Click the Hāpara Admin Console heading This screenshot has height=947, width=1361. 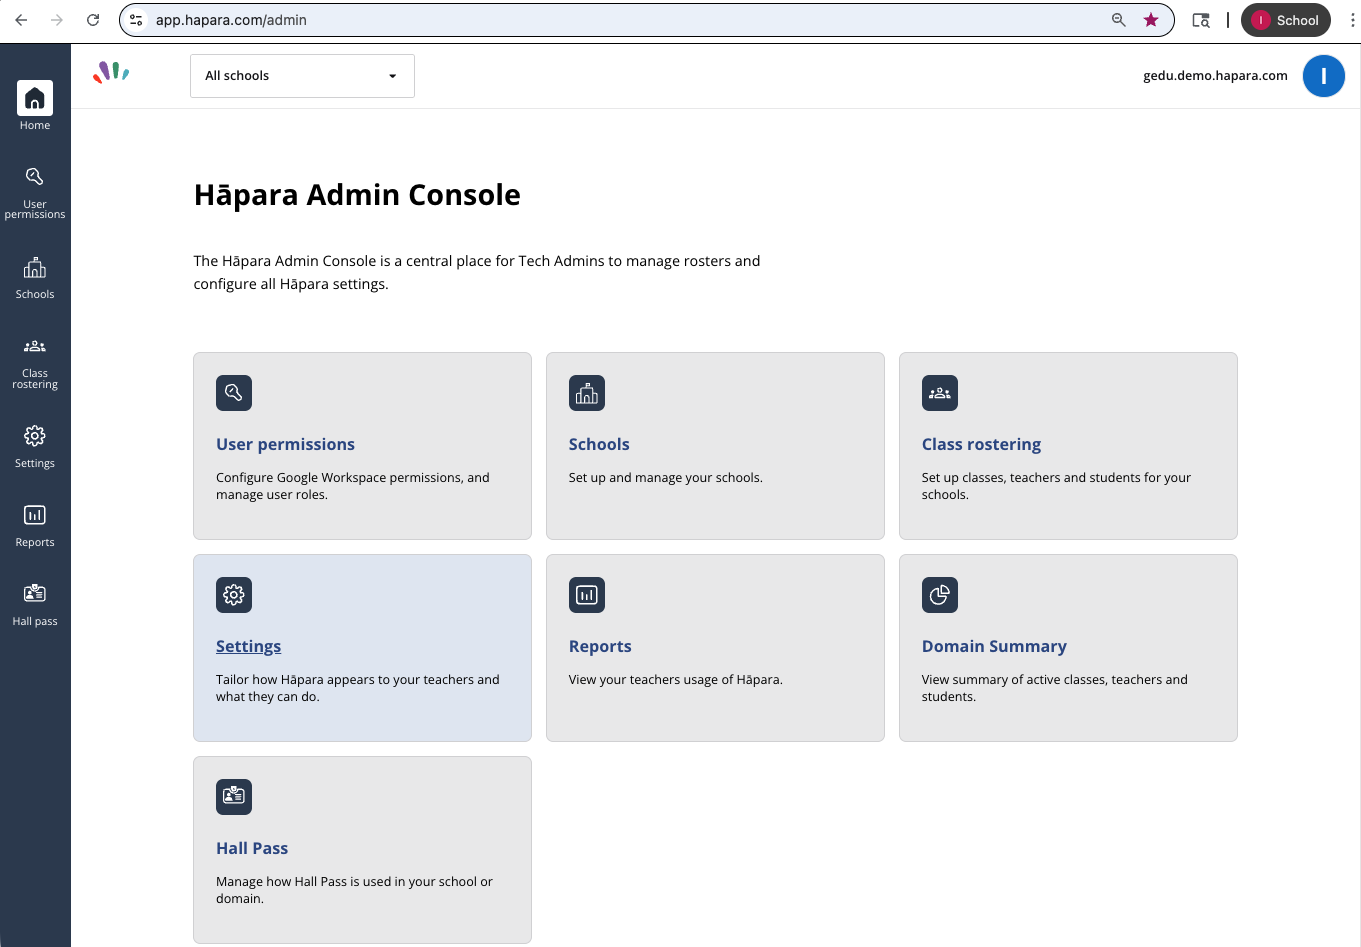point(357,195)
